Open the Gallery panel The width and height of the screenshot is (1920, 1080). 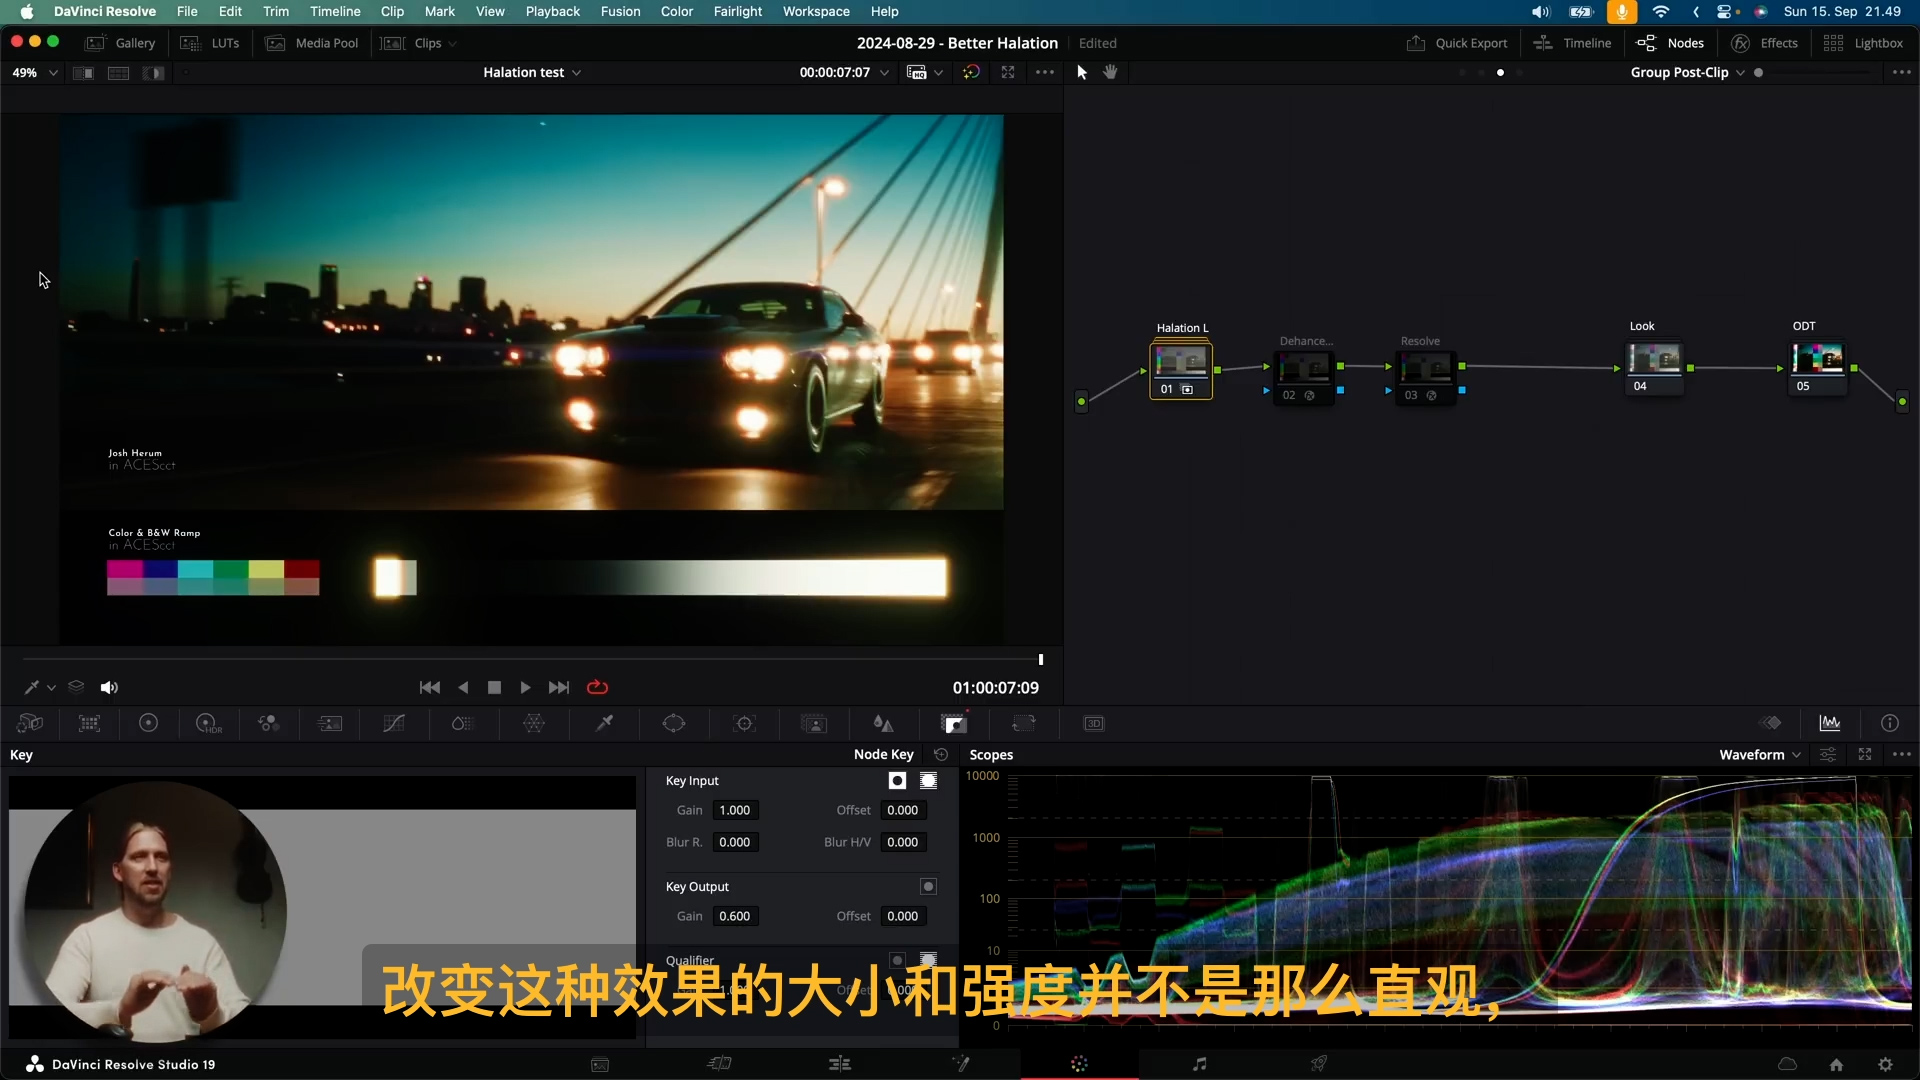121,43
